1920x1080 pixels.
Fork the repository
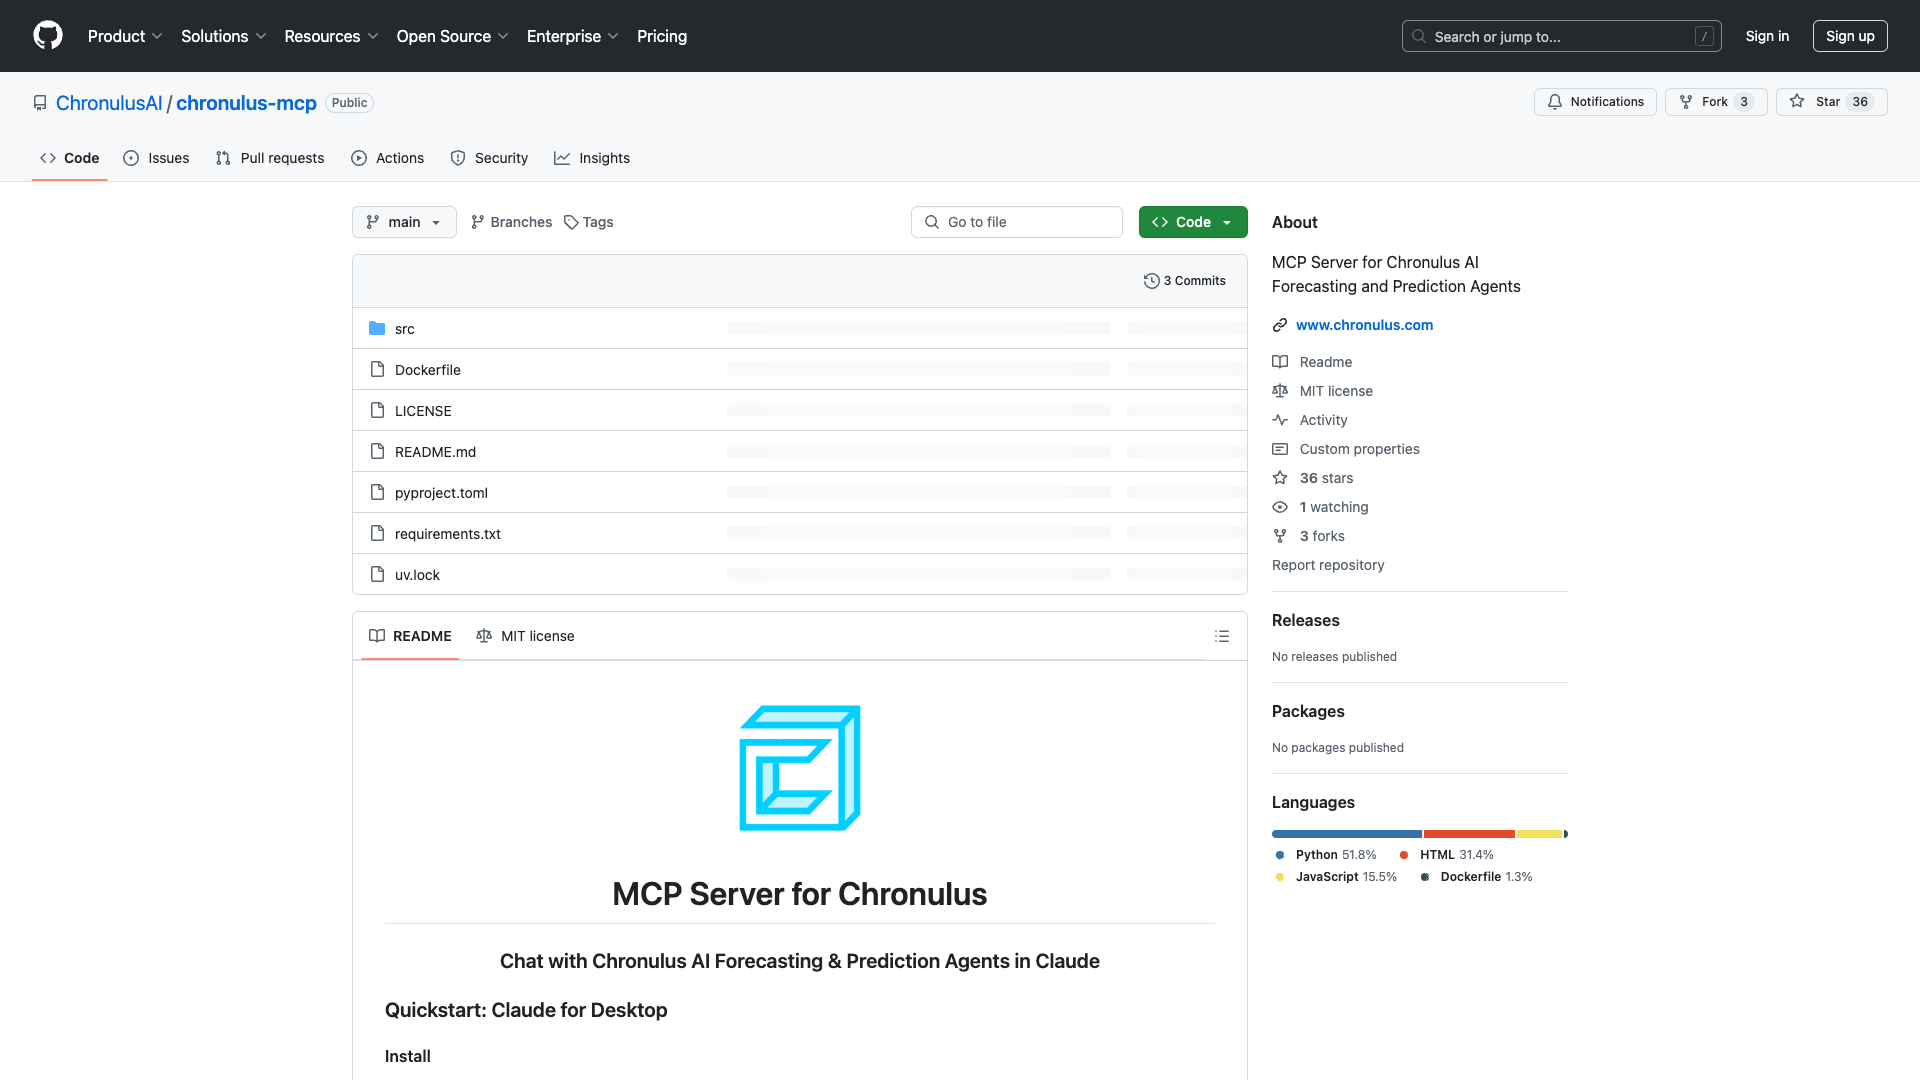[1714, 101]
